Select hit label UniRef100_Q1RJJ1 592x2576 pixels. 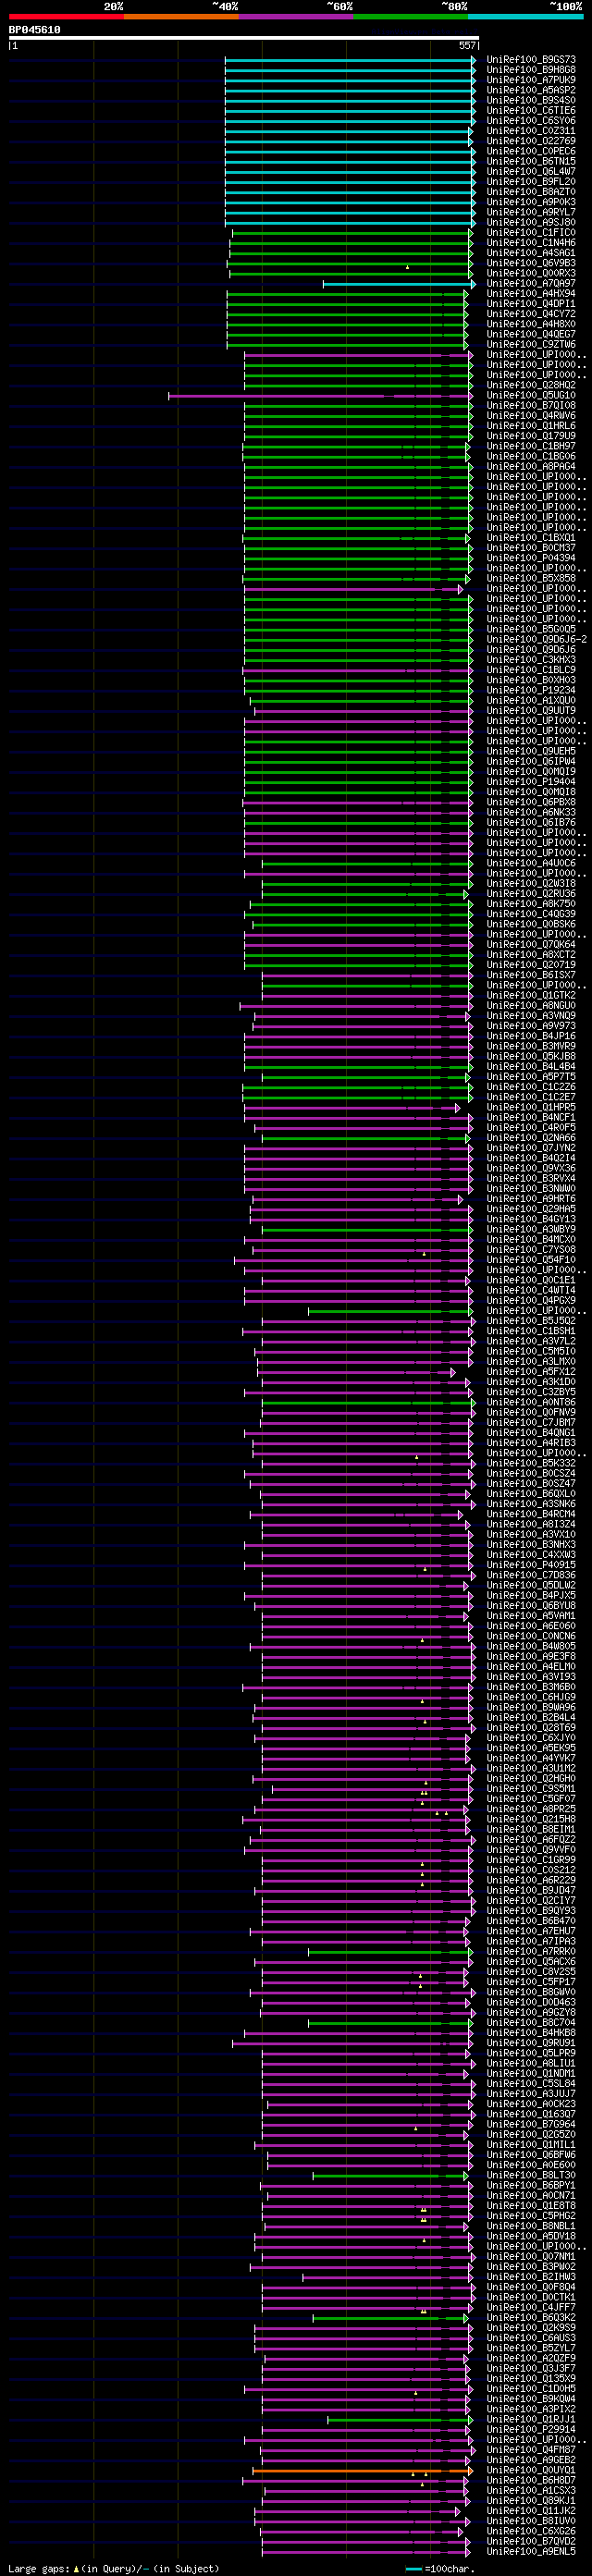tap(531, 2419)
